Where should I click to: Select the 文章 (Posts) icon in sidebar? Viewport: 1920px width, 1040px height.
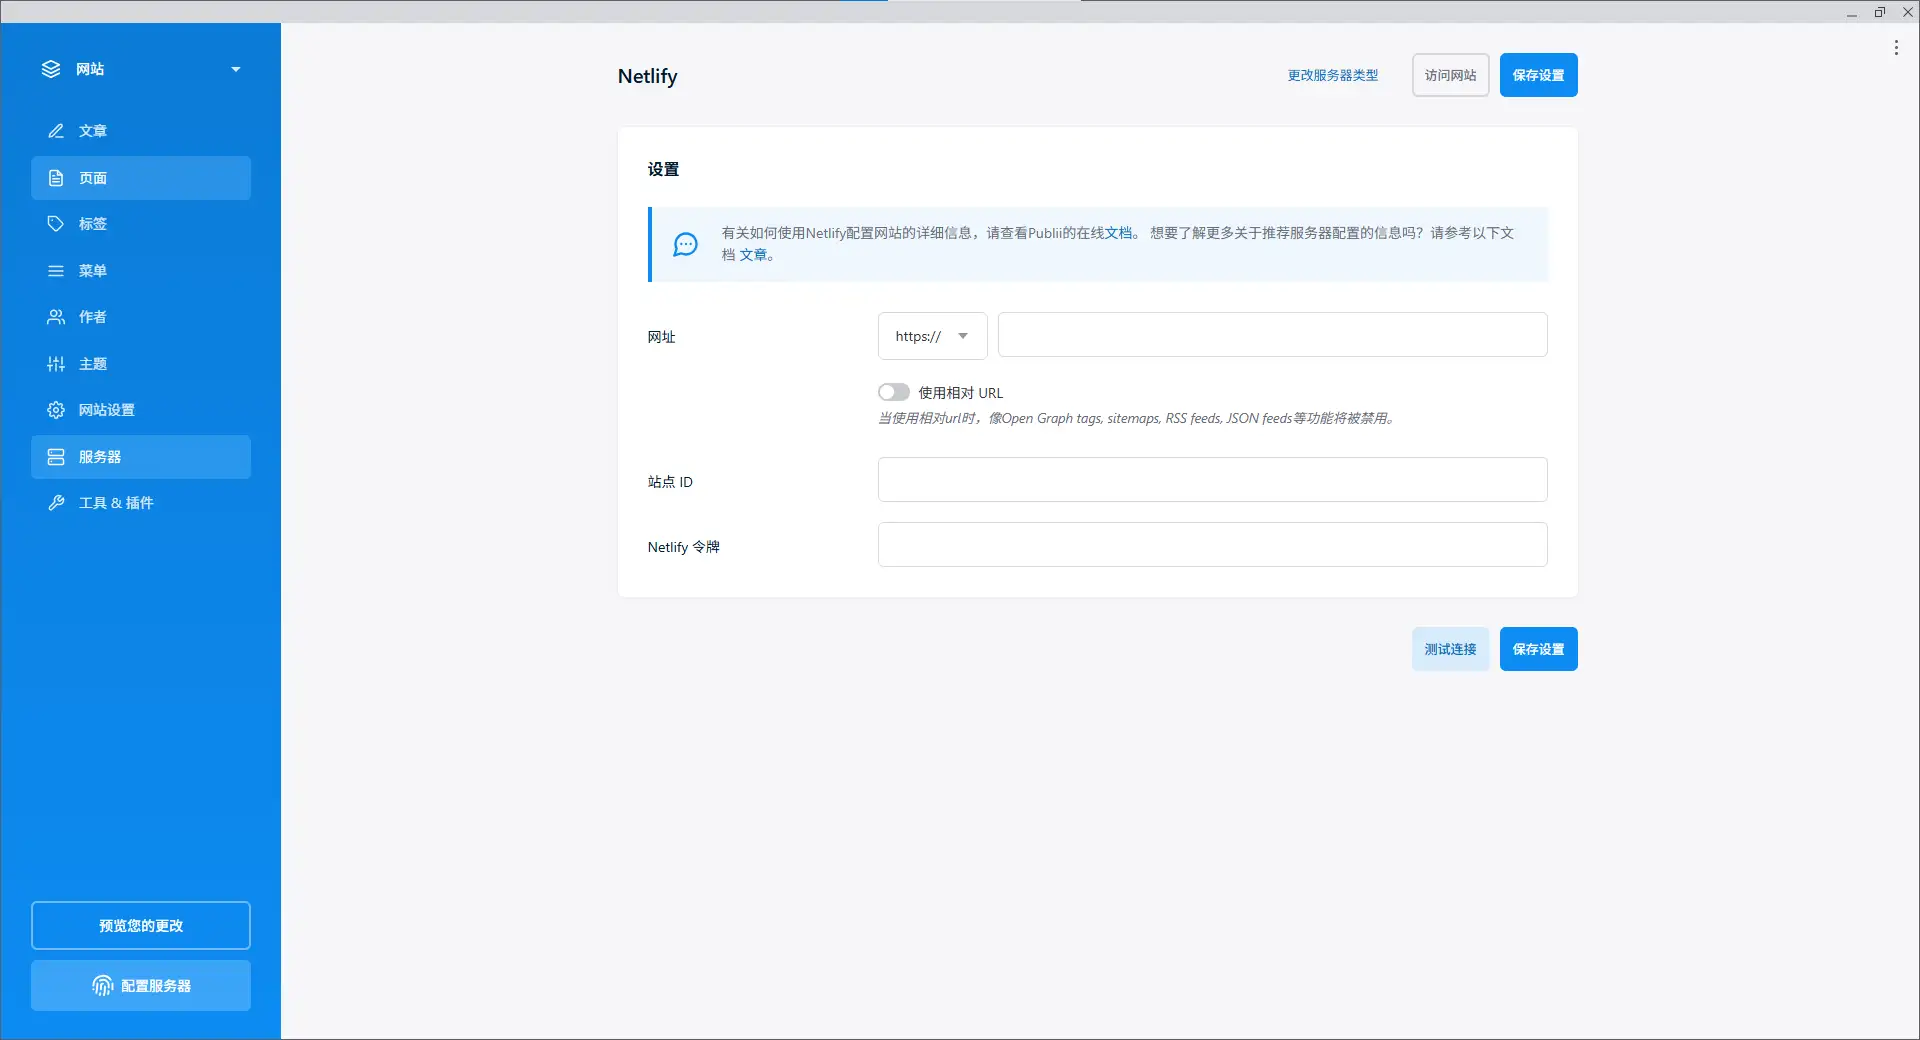pyautogui.click(x=57, y=131)
